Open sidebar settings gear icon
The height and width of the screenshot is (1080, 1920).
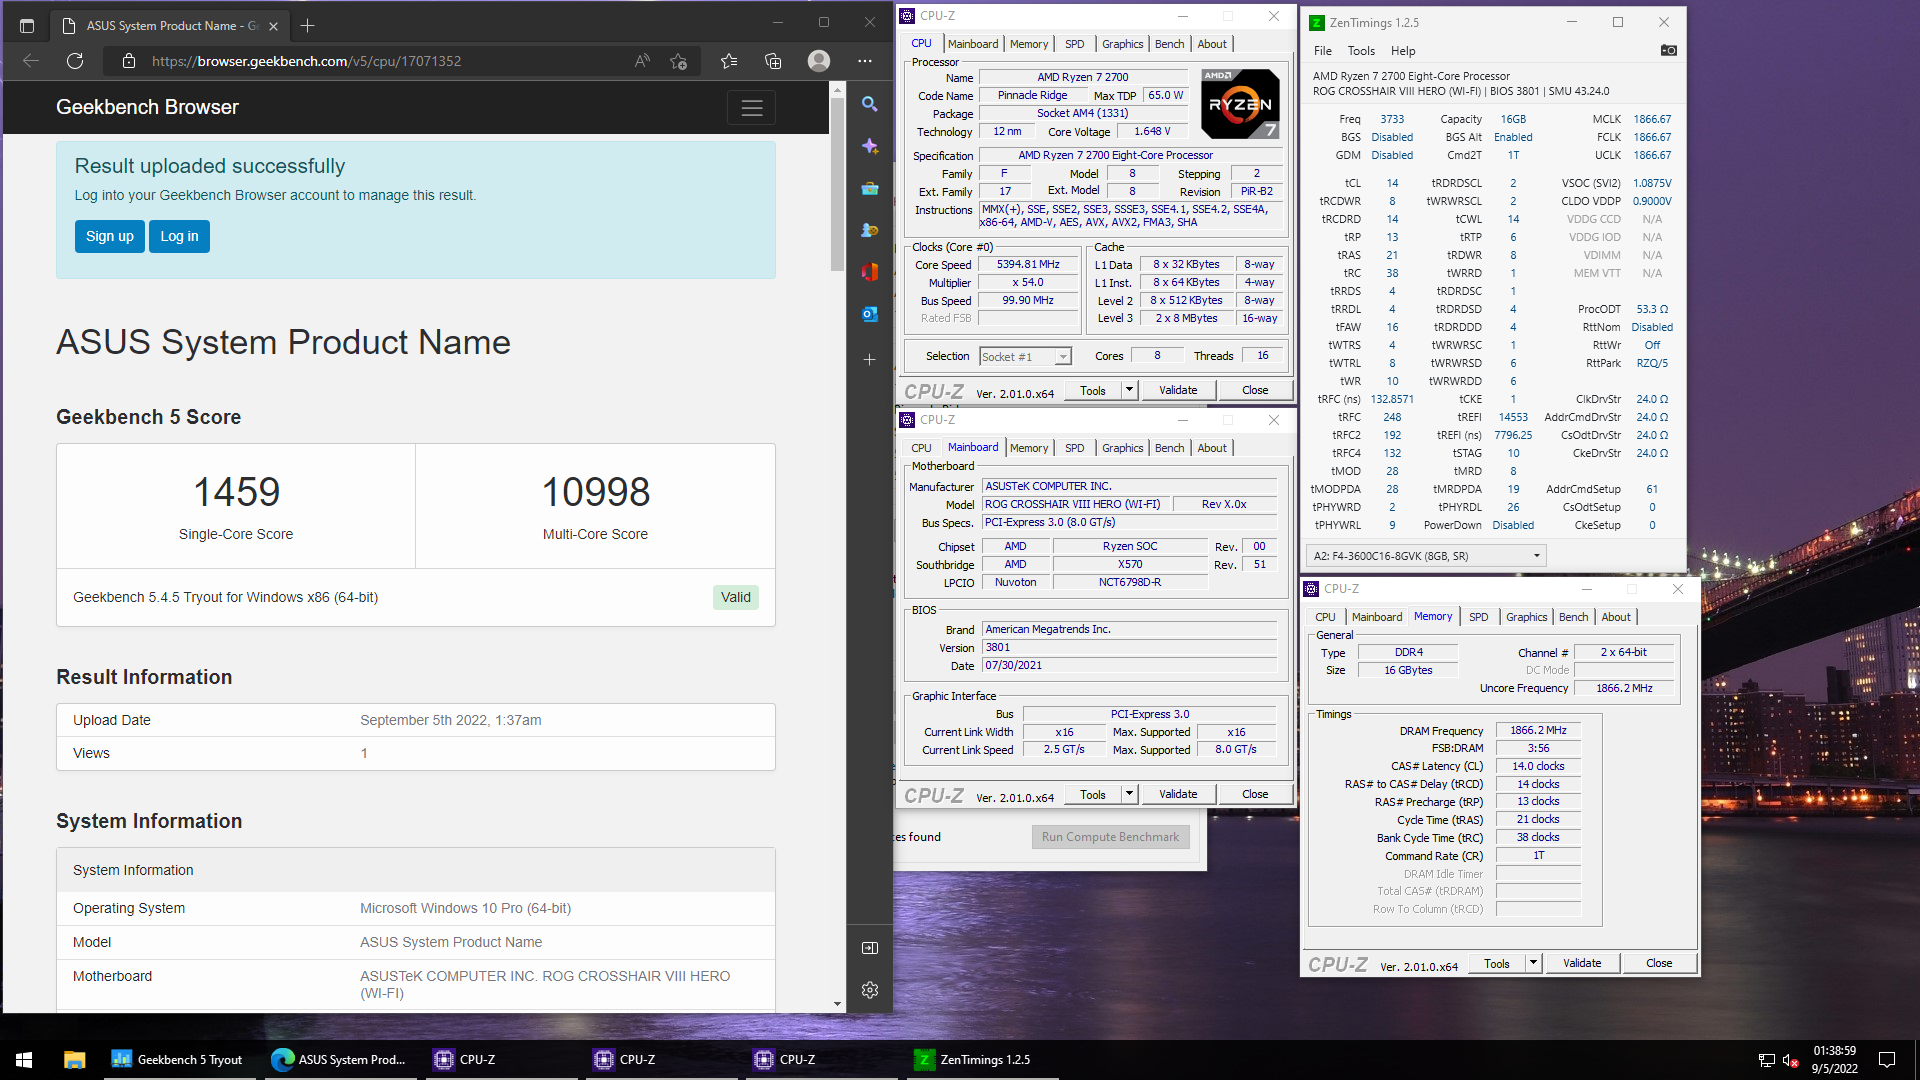870,989
